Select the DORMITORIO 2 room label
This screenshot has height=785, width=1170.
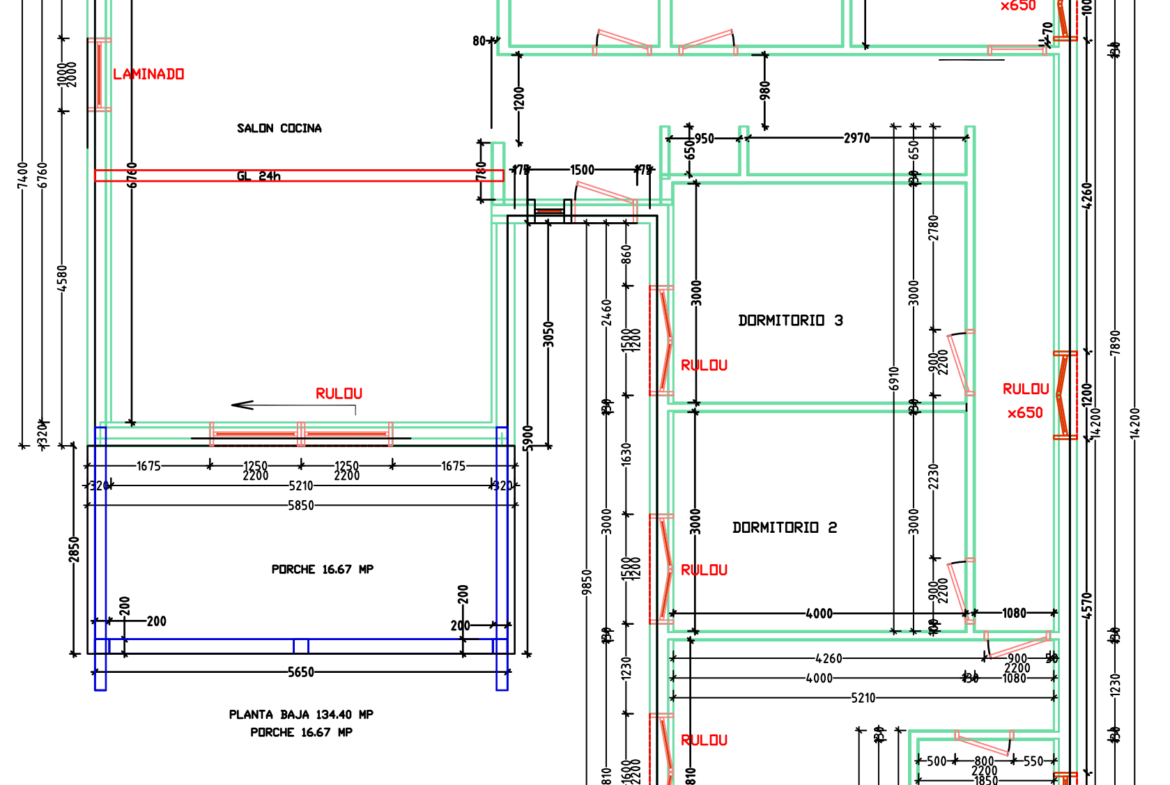[784, 527]
